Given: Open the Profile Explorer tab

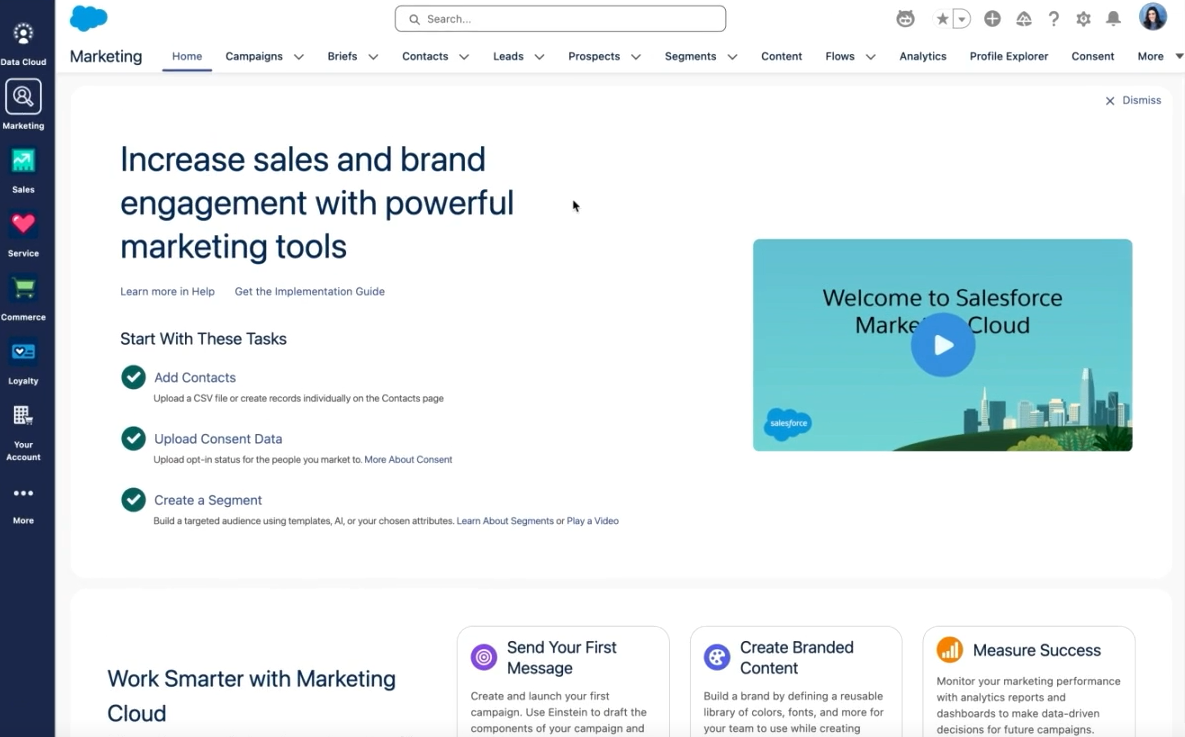Looking at the screenshot, I should click(1009, 56).
